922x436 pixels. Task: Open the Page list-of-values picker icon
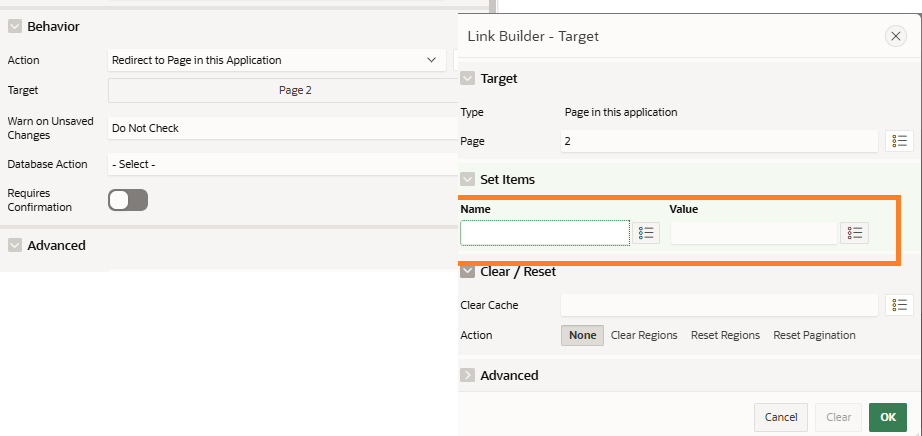click(x=900, y=141)
